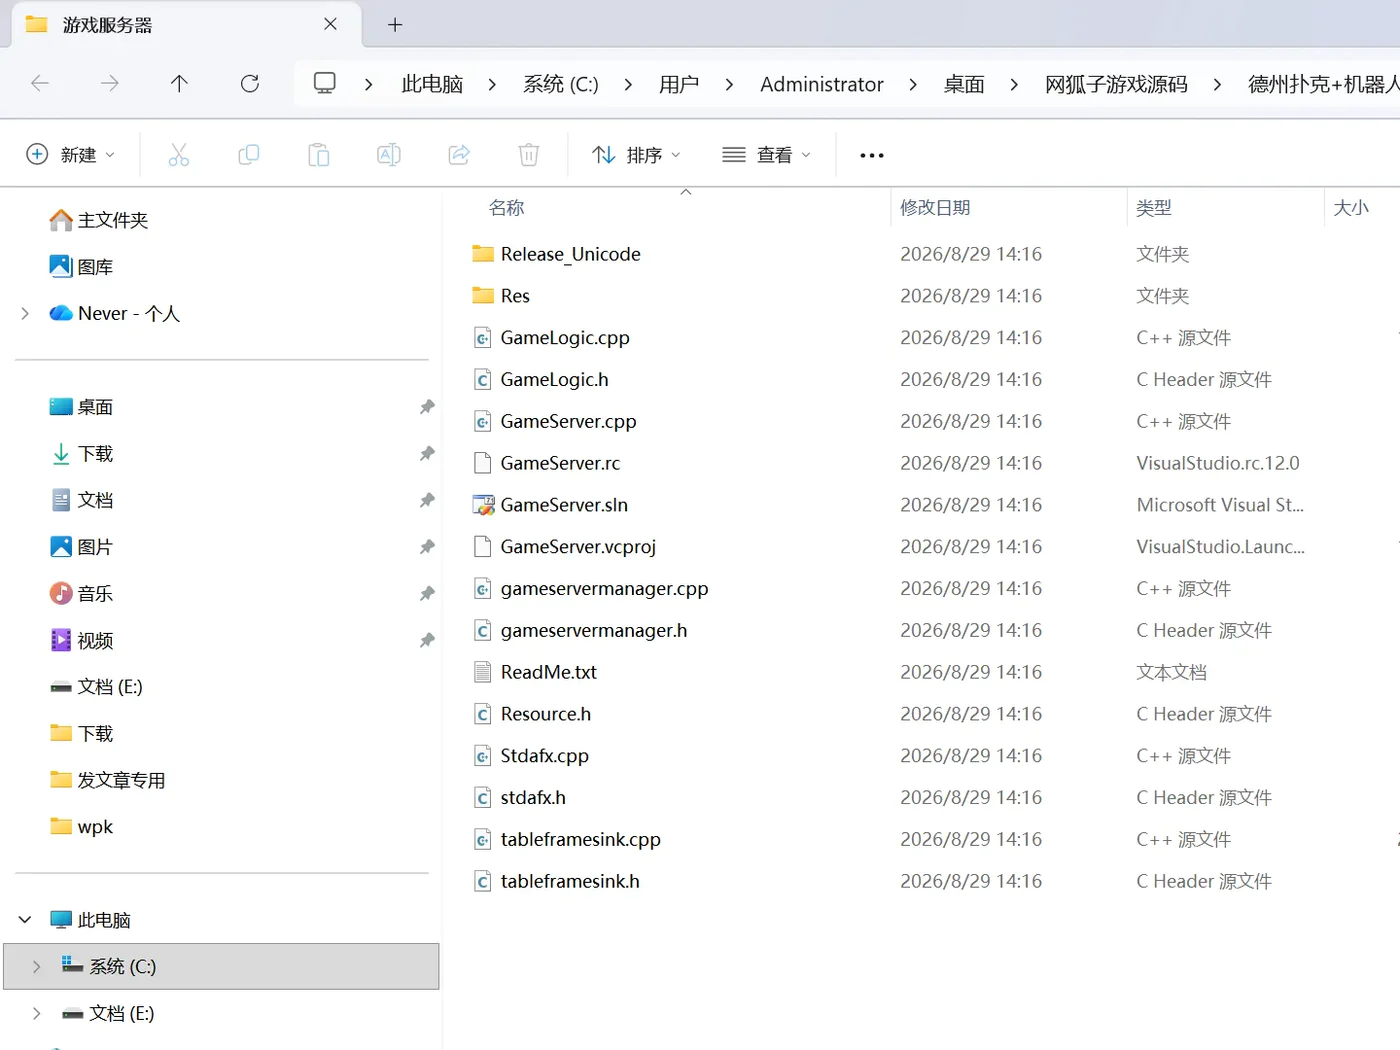Screen dimensions: 1400x1050
Task: Select the ReadMe.txt file icon
Action: (483, 672)
